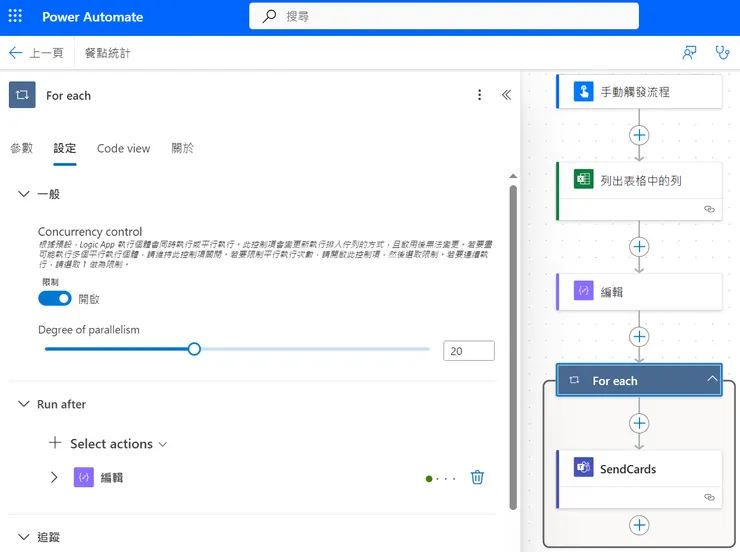Screen dimensions: 740x552
Task: Delete the 編輯 run-after action
Action: pyautogui.click(x=477, y=477)
